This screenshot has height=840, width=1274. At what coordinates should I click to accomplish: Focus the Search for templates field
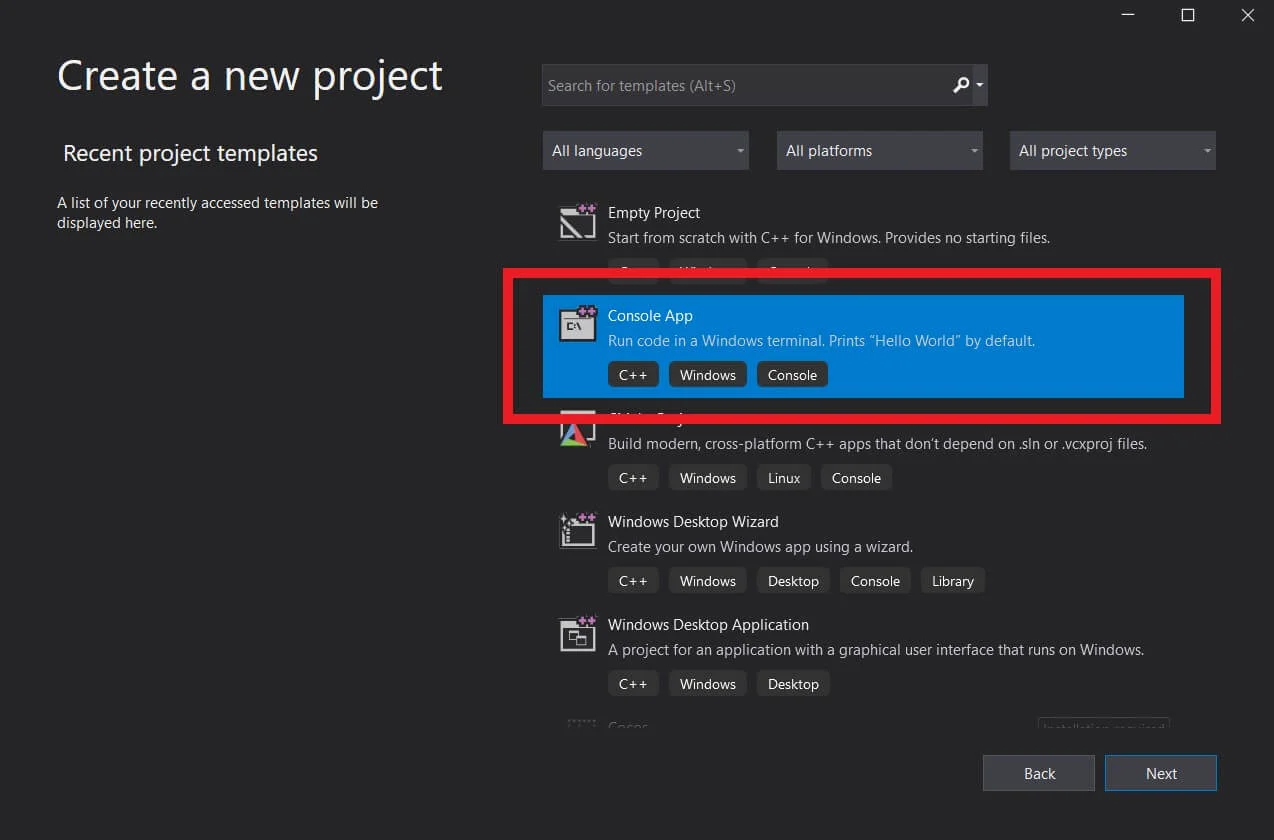coord(745,86)
